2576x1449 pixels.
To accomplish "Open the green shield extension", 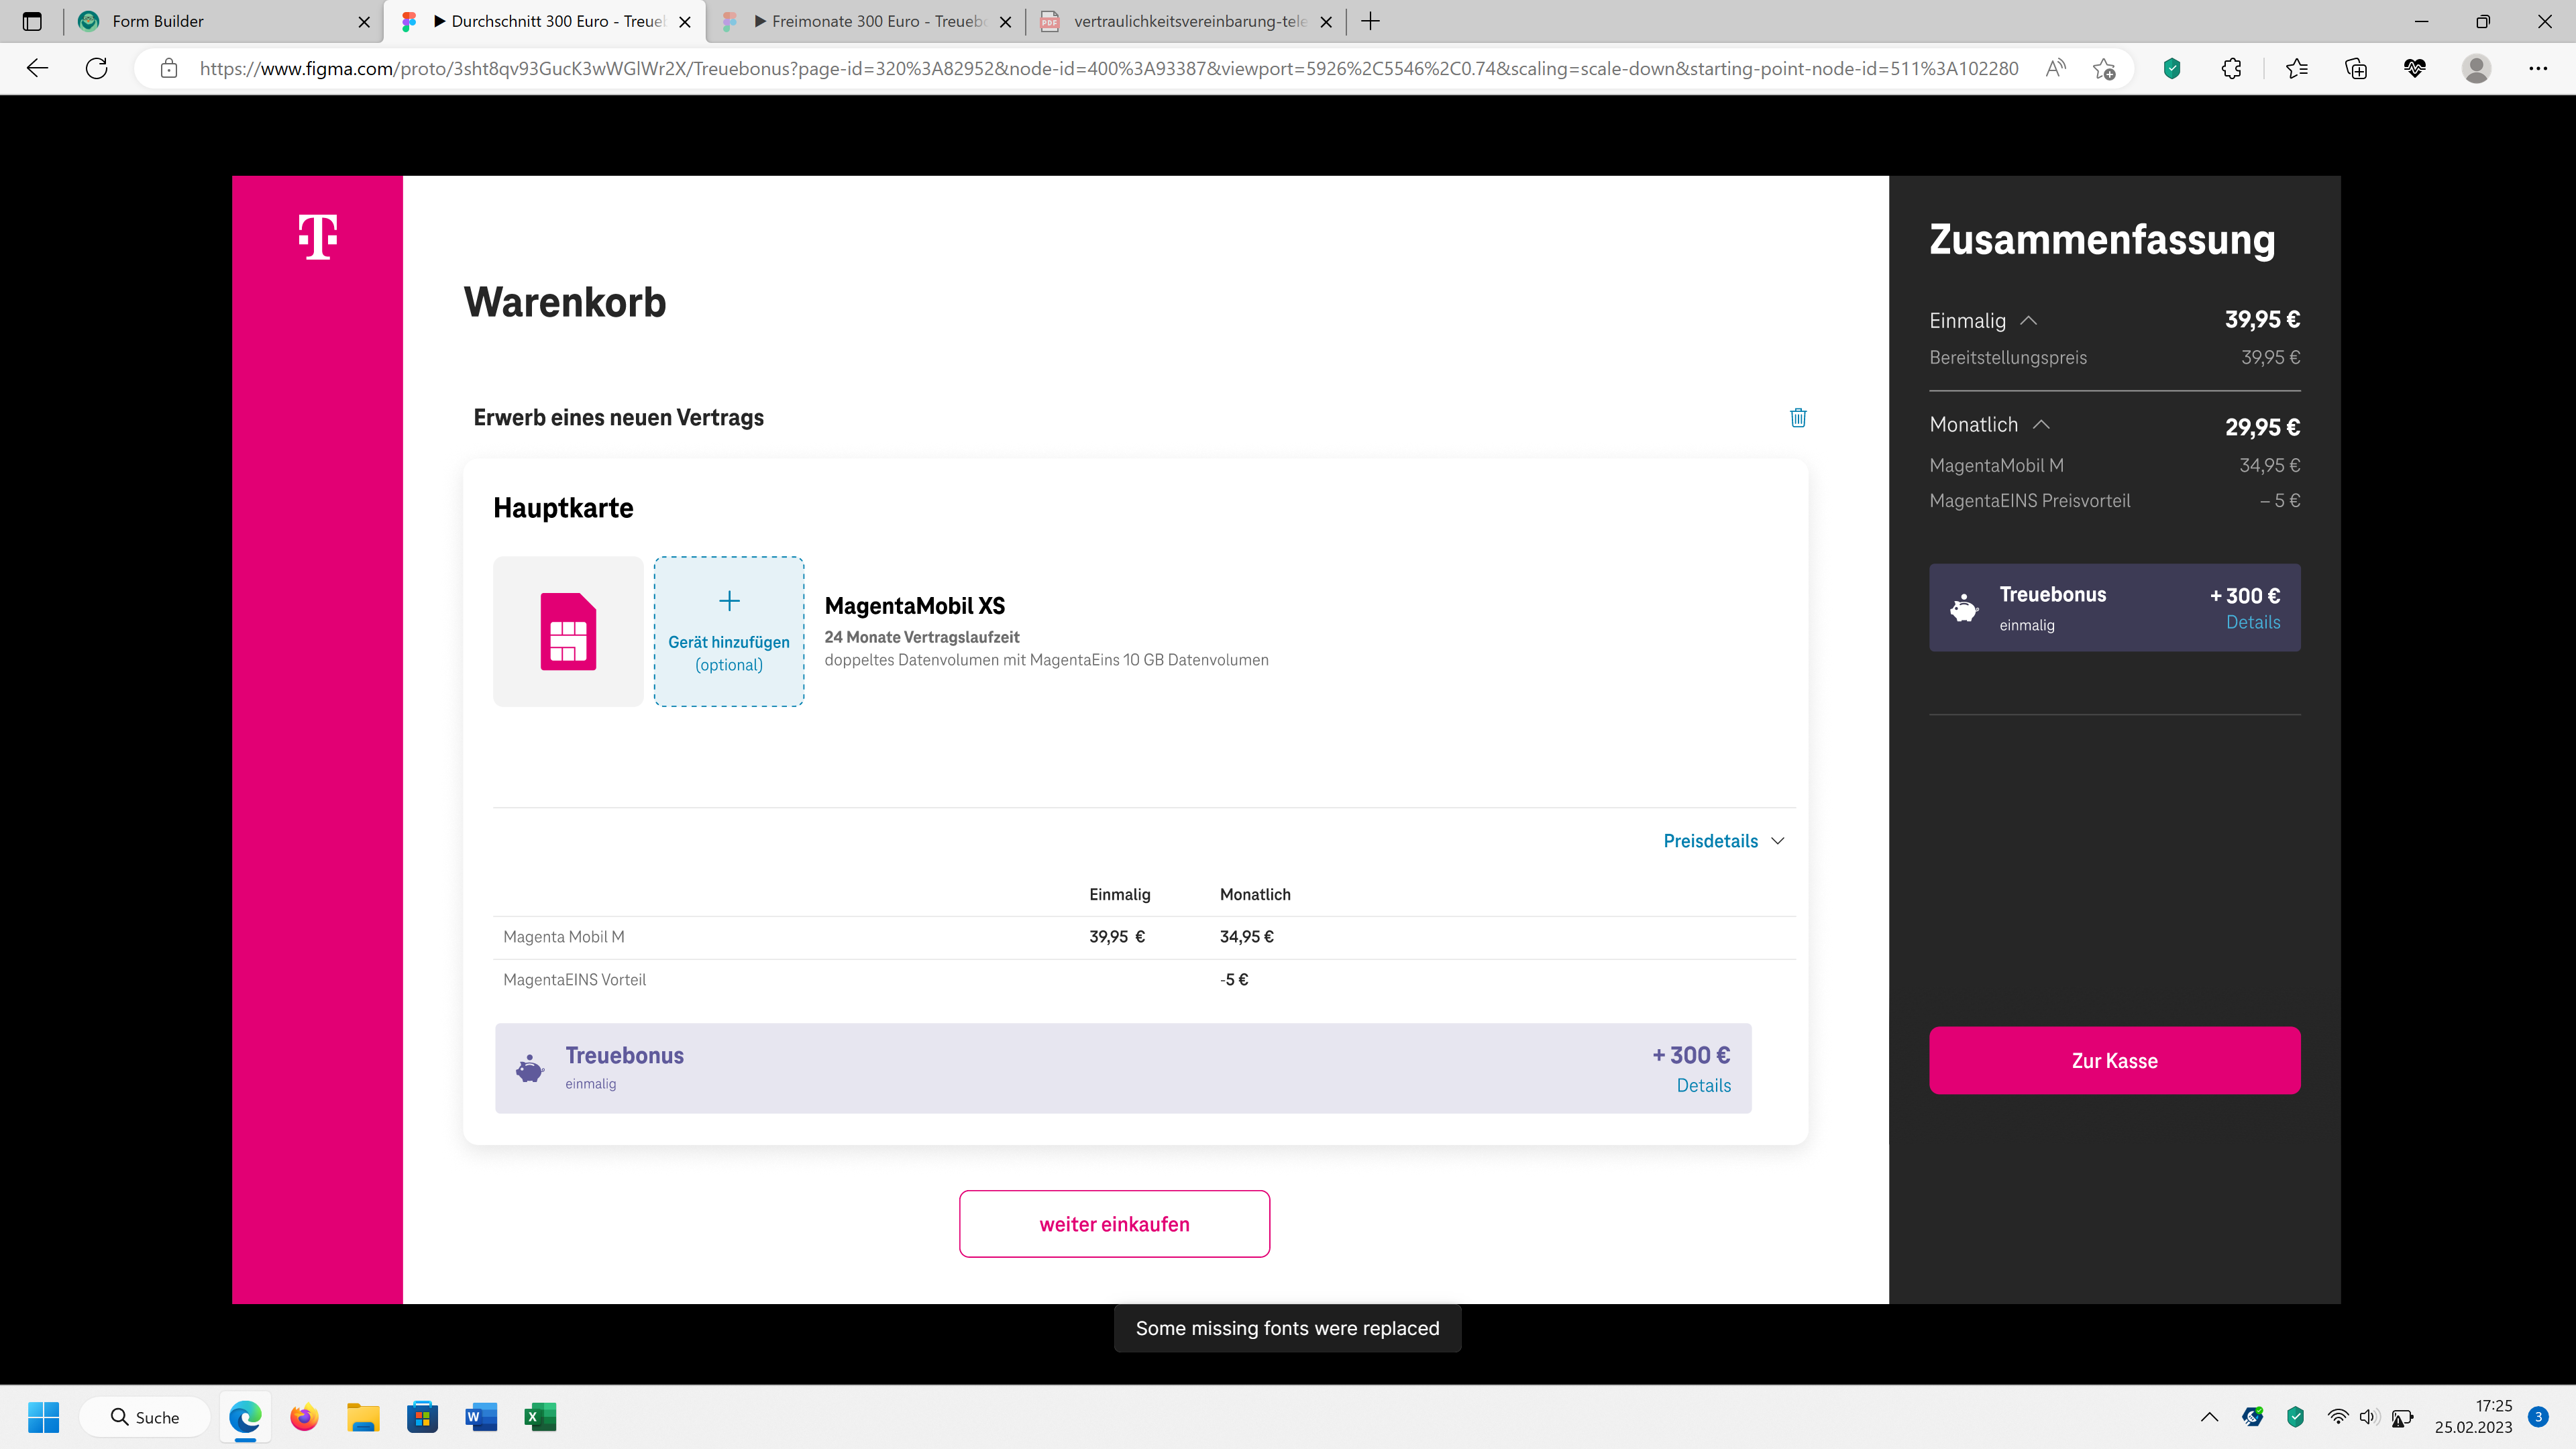I will click(2172, 68).
